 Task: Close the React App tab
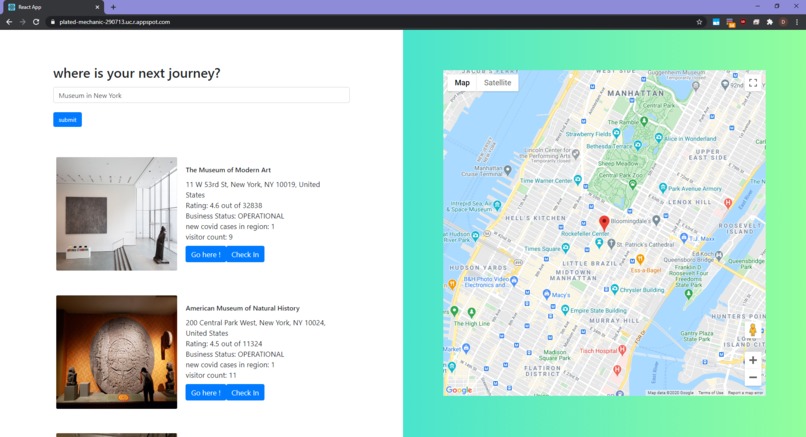pos(97,7)
